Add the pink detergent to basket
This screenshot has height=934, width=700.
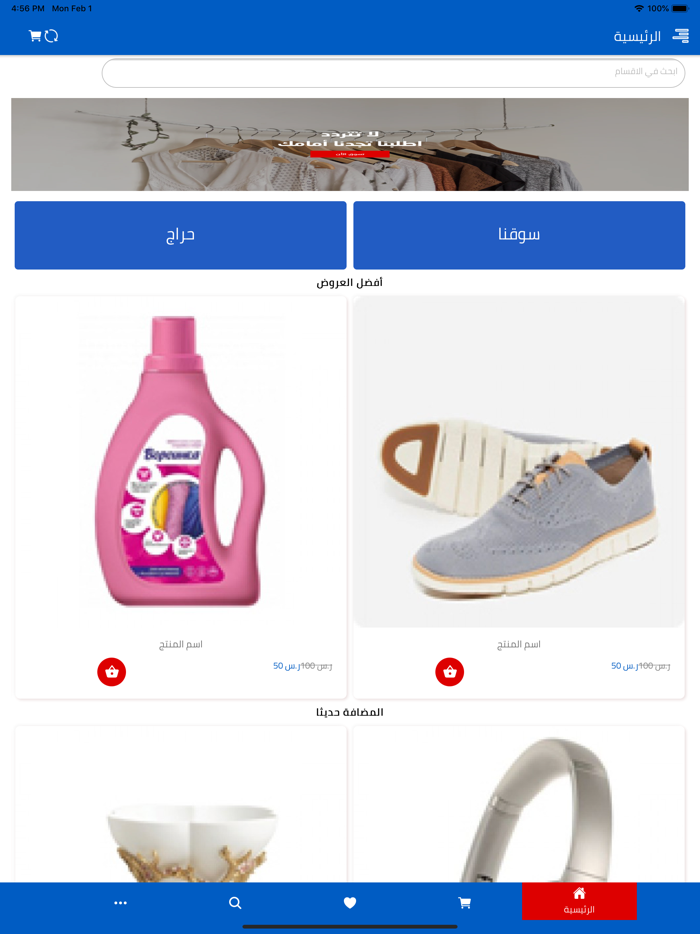pos(111,672)
